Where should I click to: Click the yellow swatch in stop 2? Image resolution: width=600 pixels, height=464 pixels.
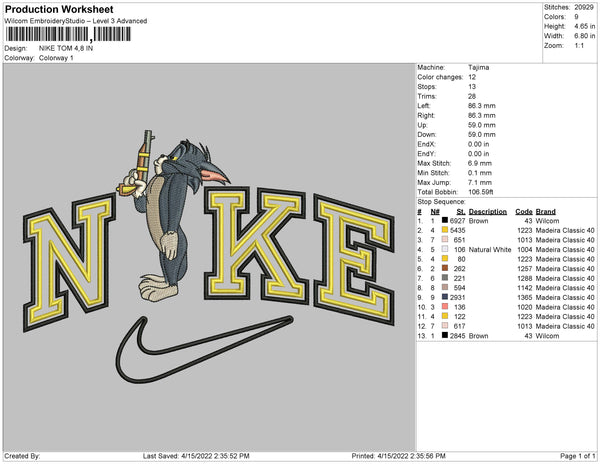tap(445, 230)
